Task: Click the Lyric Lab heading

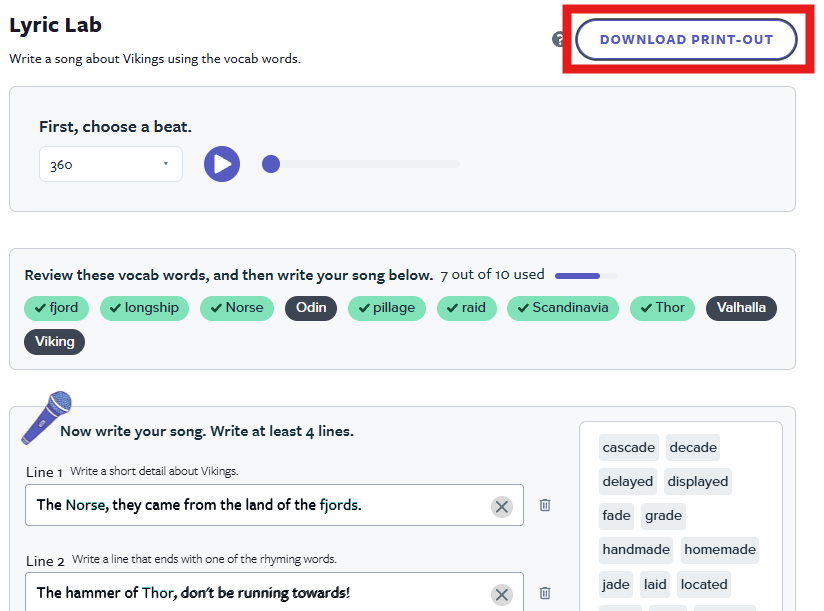Action: (55, 25)
